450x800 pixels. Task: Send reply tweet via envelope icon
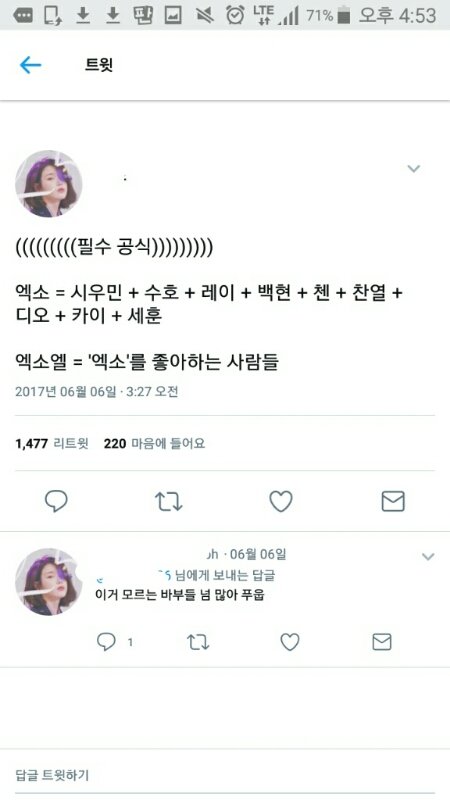[382, 642]
